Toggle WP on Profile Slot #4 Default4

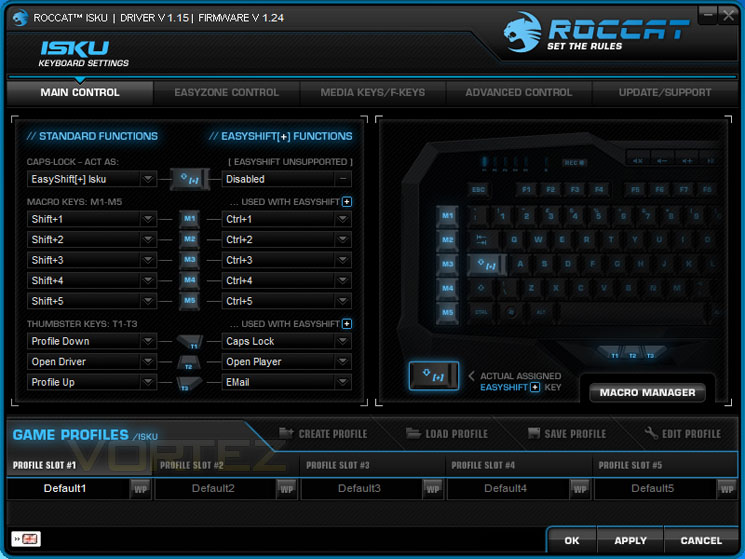(x=580, y=489)
